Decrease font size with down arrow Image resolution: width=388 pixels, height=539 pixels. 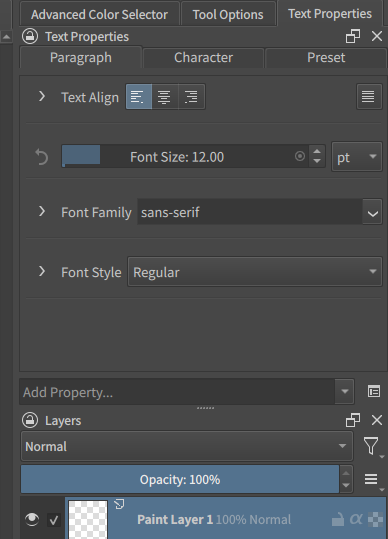317,162
